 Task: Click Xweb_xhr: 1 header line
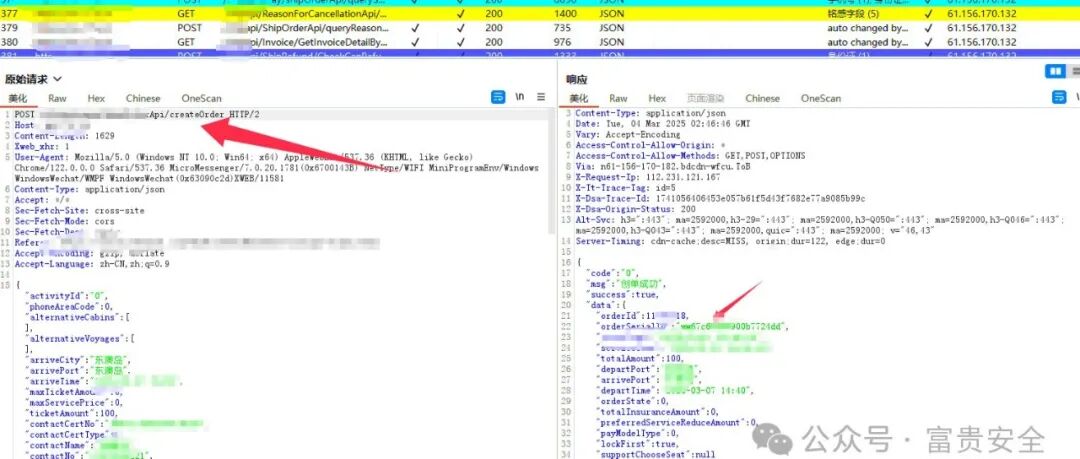(42, 147)
